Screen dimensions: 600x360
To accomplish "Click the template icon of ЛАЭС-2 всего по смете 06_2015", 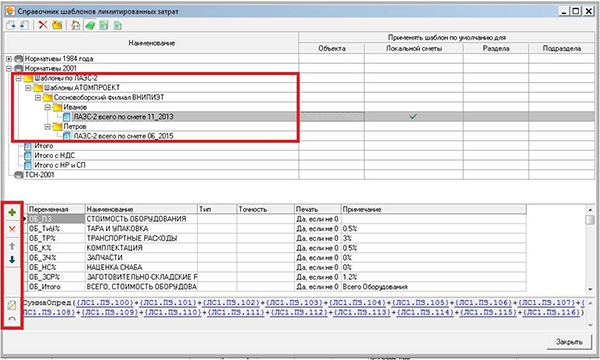I will tap(67, 136).
